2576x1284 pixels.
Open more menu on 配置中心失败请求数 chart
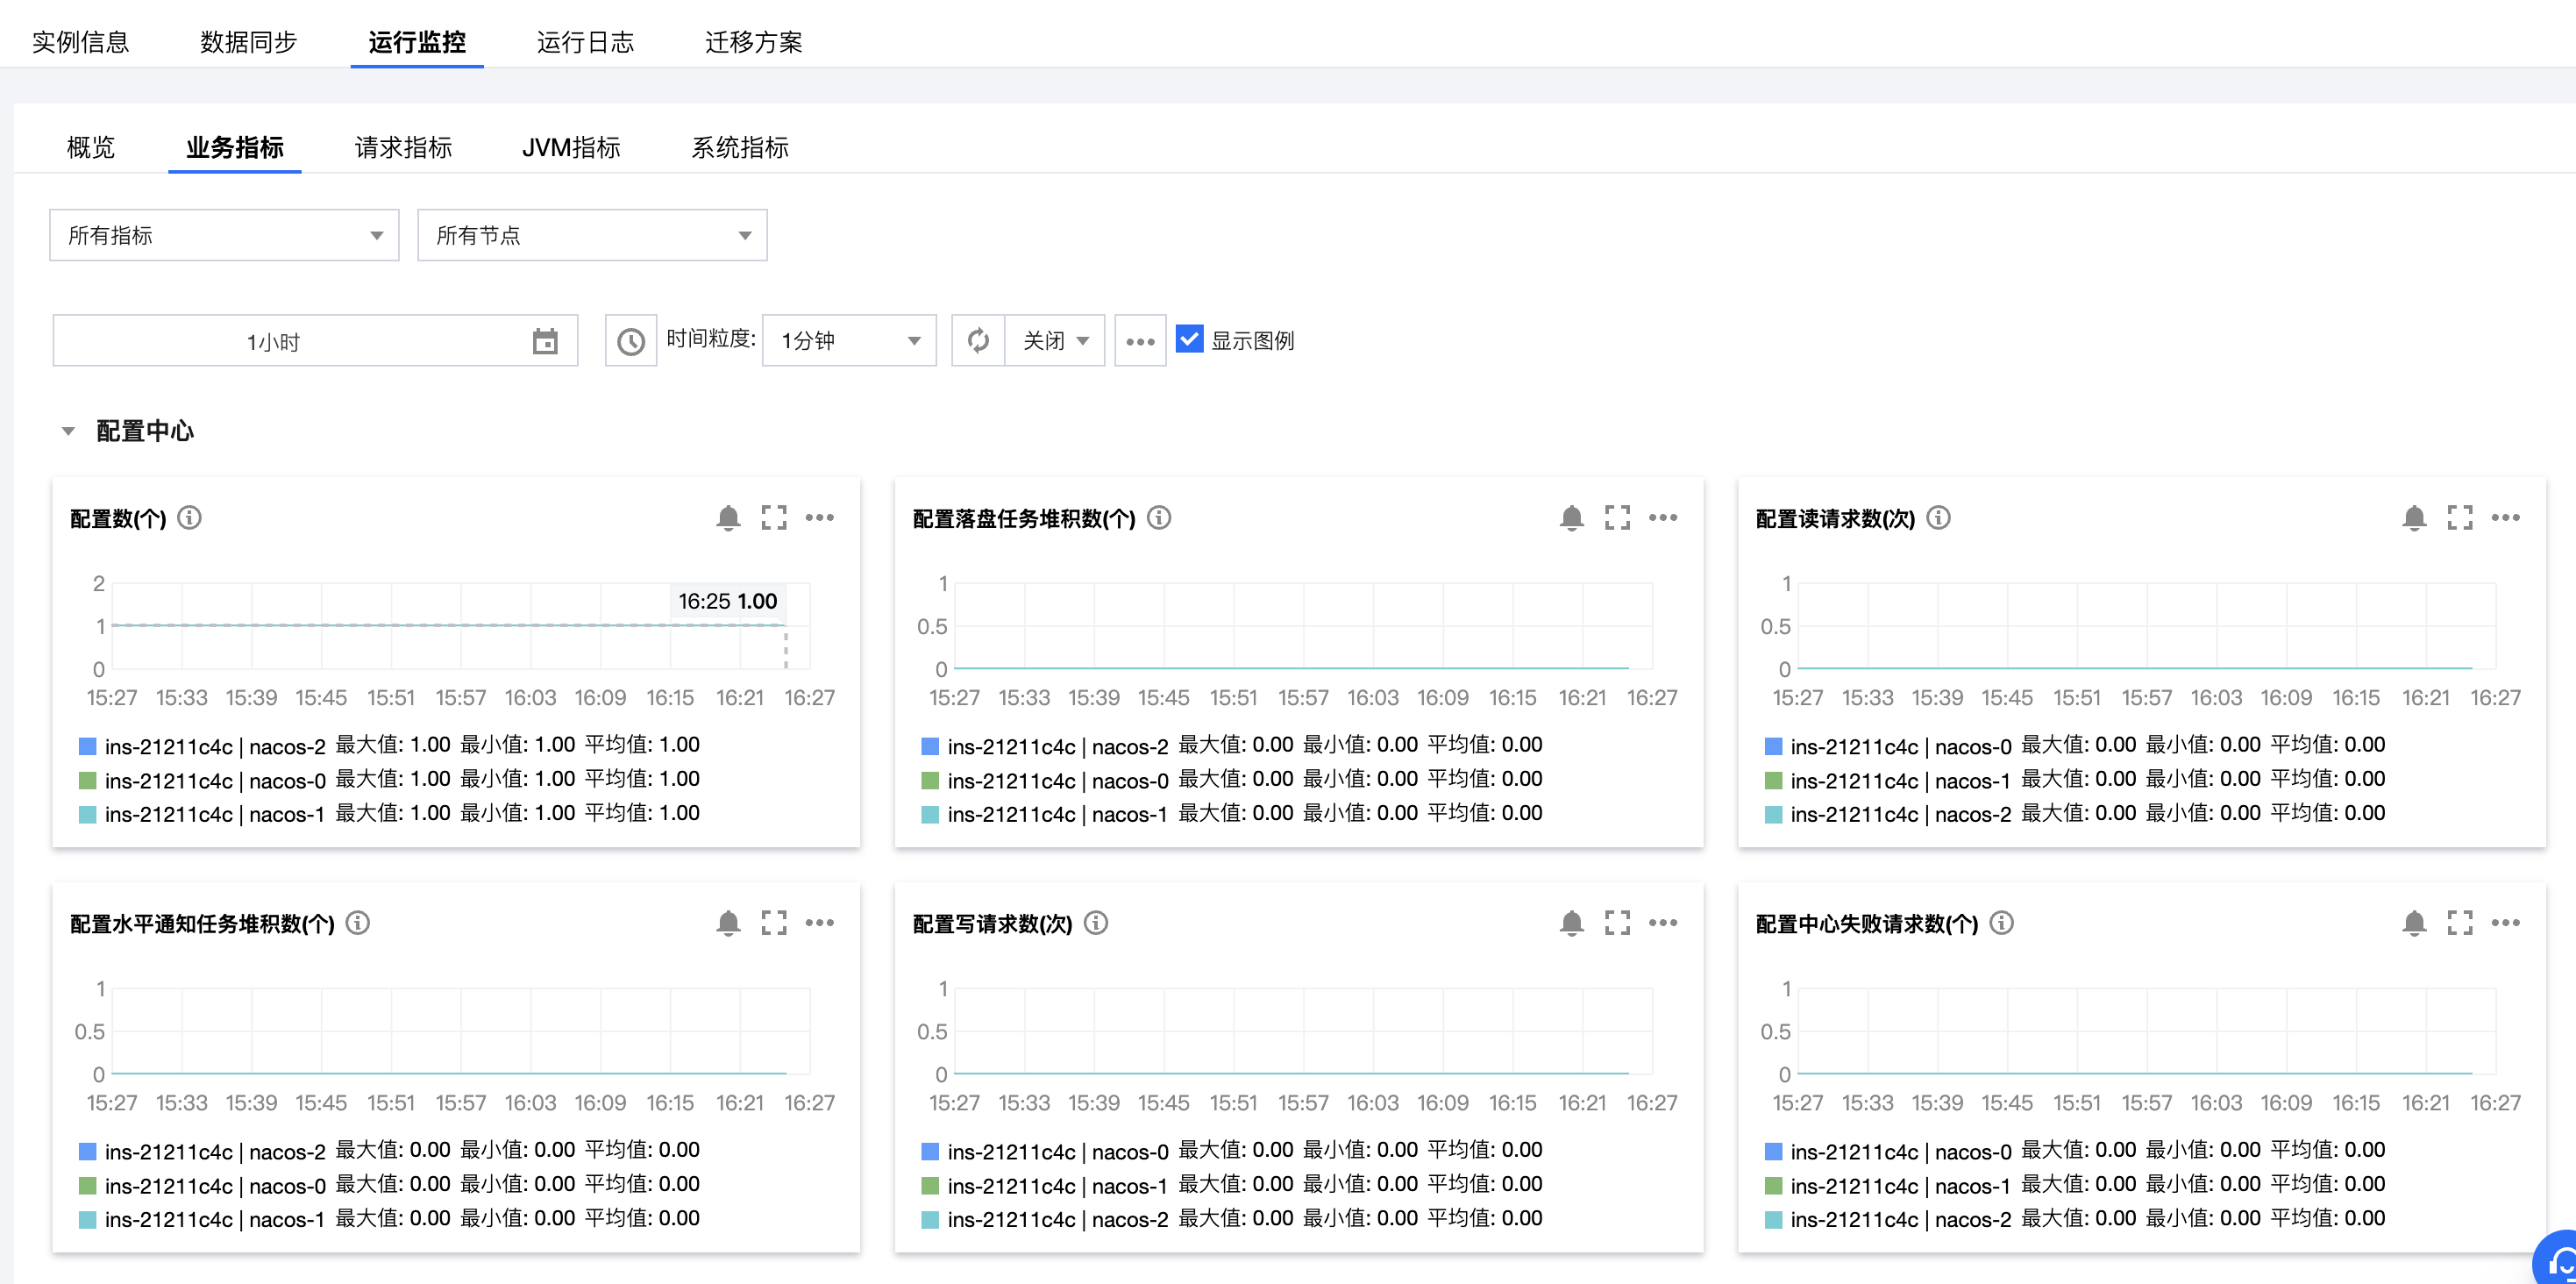click(x=2506, y=923)
